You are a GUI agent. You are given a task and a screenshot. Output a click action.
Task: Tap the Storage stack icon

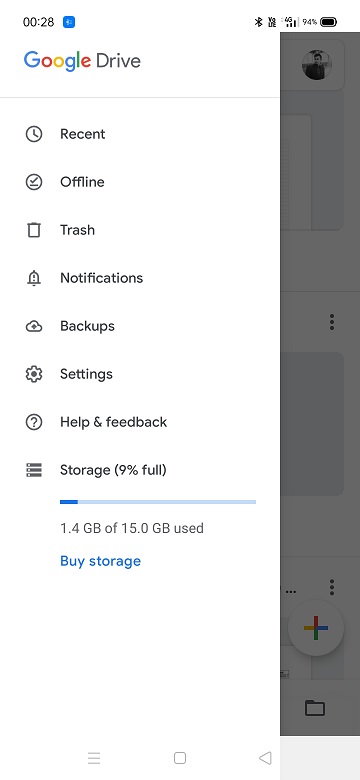click(x=34, y=470)
